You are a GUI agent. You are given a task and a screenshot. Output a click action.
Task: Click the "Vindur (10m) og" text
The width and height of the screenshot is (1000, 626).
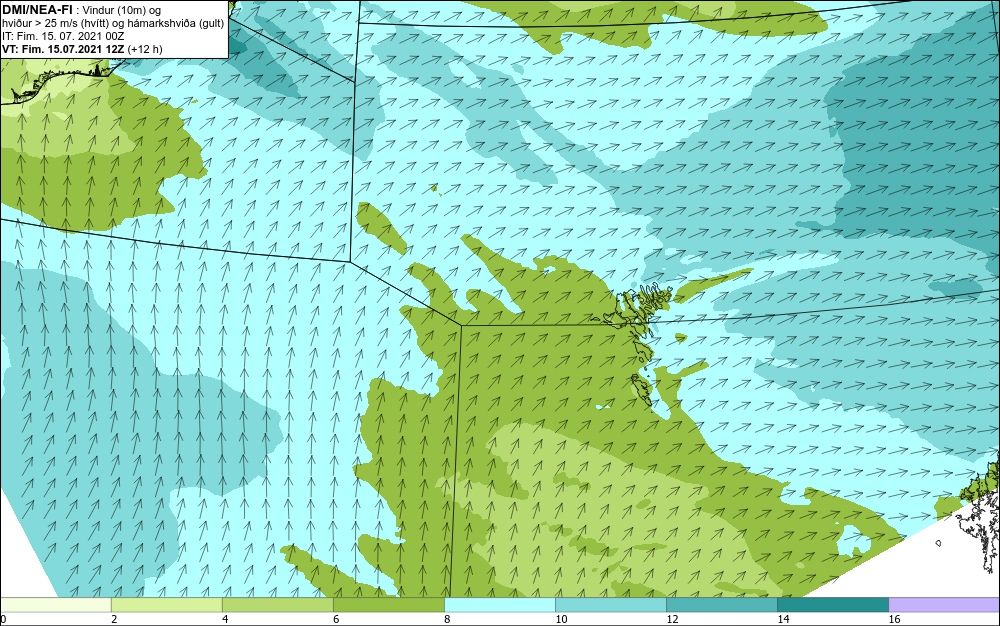click(x=122, y=10)
